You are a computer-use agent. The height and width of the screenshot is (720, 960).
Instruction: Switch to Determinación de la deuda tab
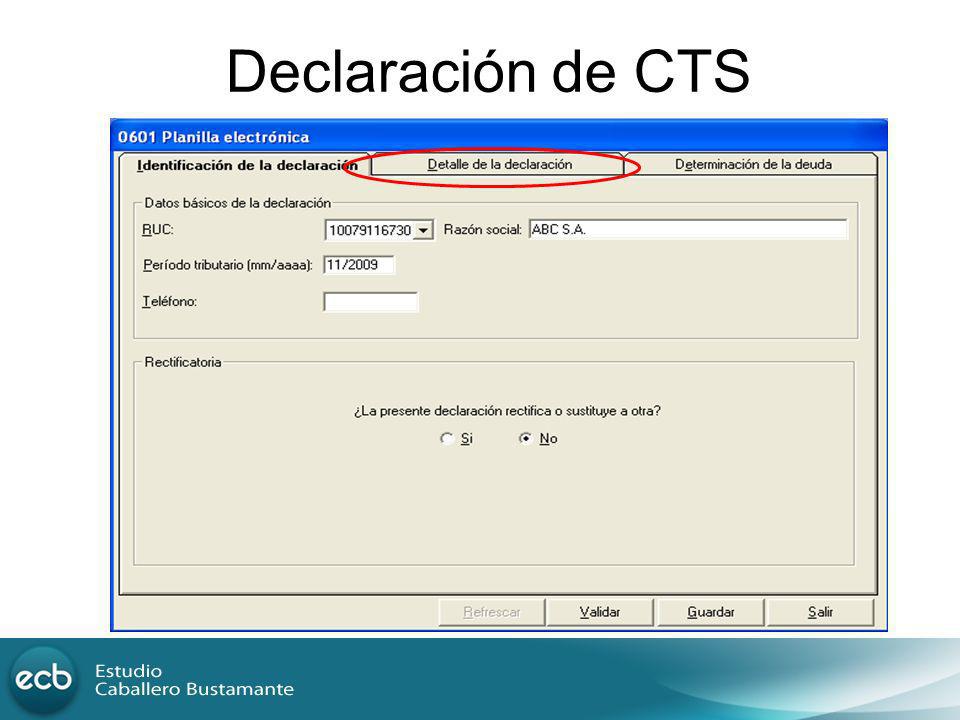(x=752, y=164)
